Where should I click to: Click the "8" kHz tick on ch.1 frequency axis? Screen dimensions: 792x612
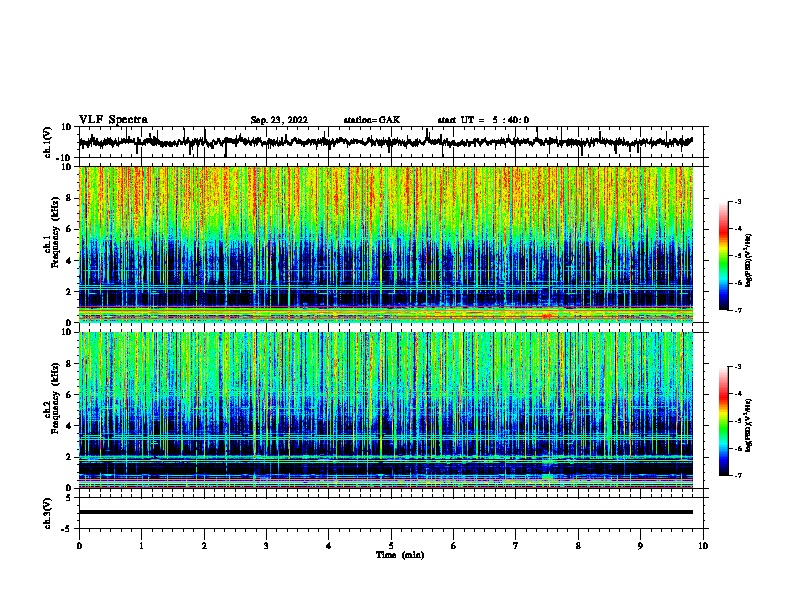(69, 198)
